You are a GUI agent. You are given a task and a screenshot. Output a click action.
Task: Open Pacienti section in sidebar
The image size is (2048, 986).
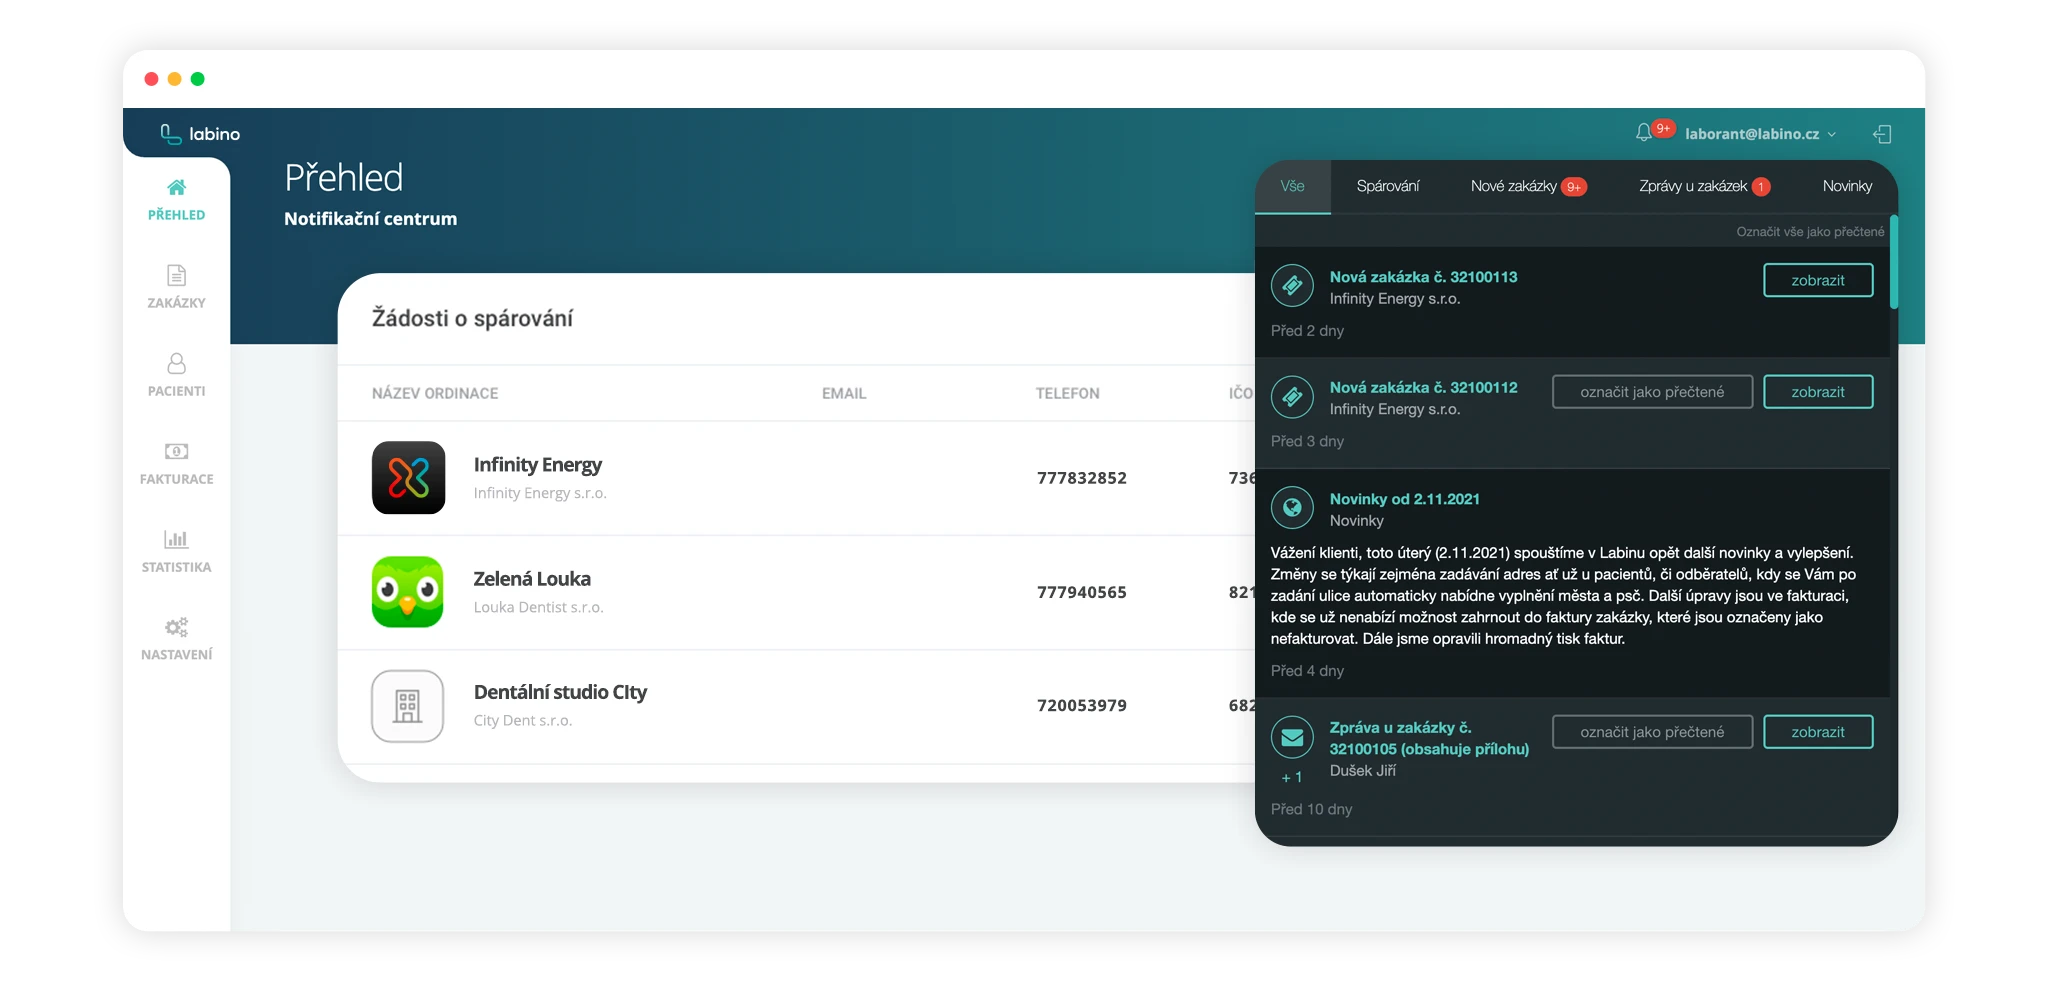[x=176, y=376]
